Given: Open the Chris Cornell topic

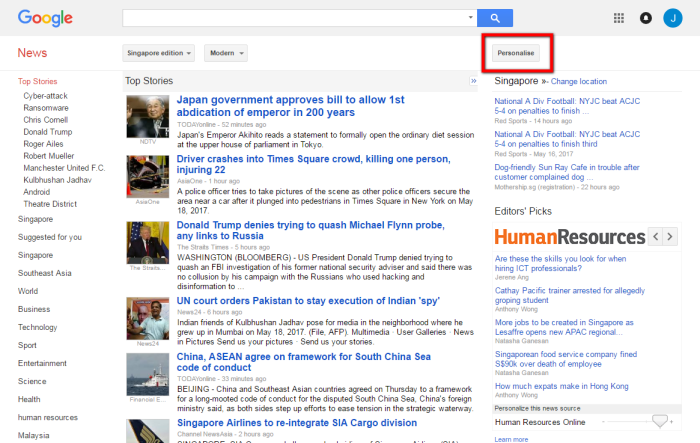Looking at the screenshot, I should tap(46, 120).
